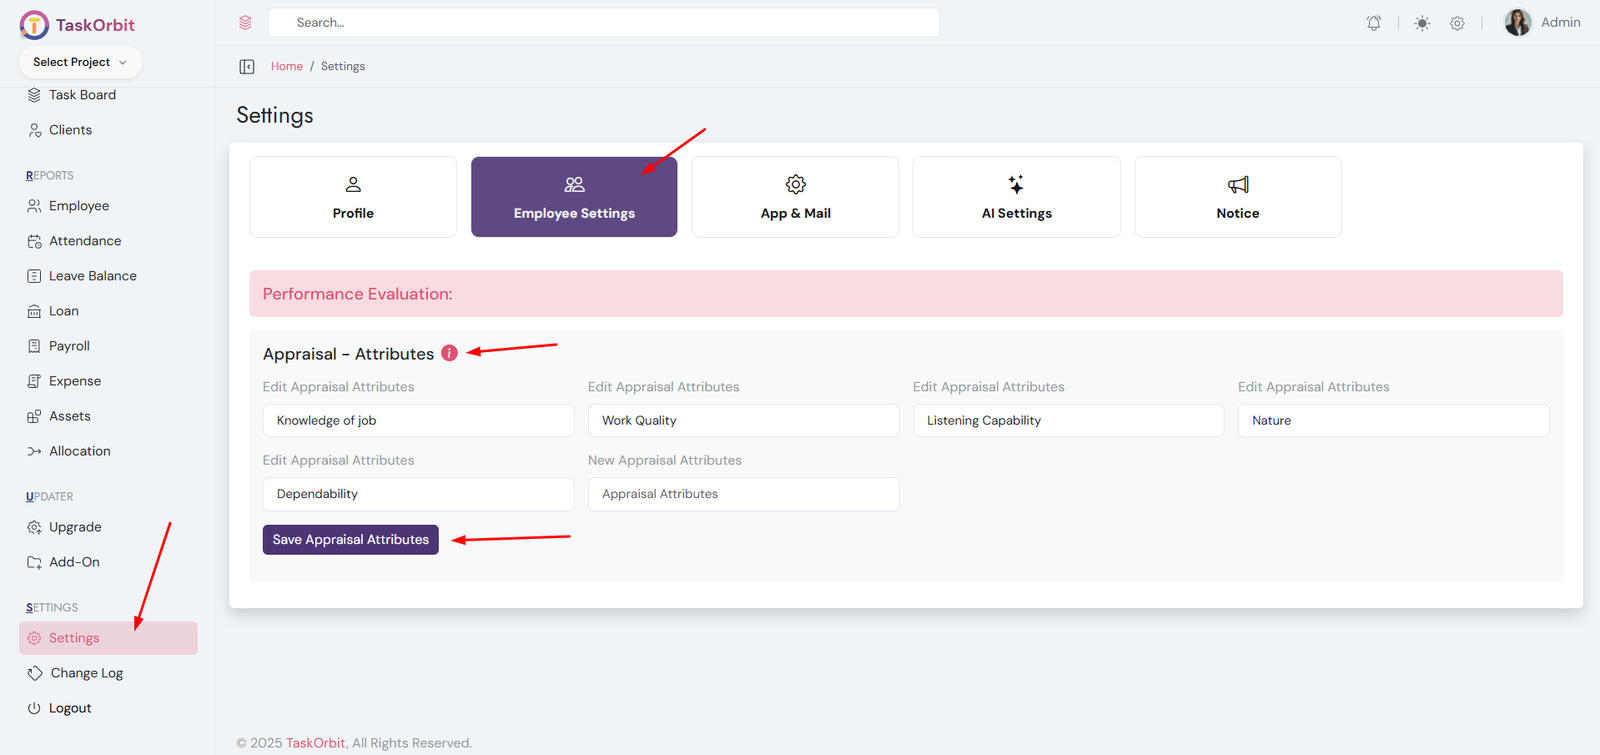Select the App & Mail tab
Image resolution: width=1600 pixels, height=755 pixels.
tap(795, 197)
